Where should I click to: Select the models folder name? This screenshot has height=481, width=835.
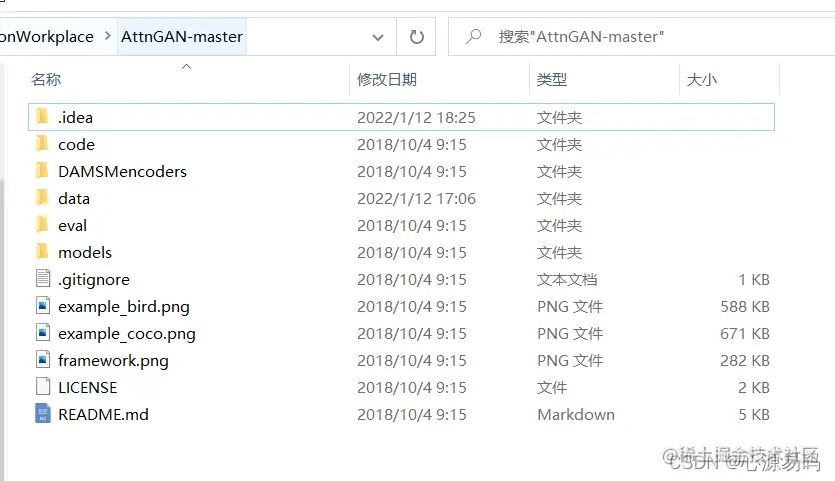(x=85, y=252)
